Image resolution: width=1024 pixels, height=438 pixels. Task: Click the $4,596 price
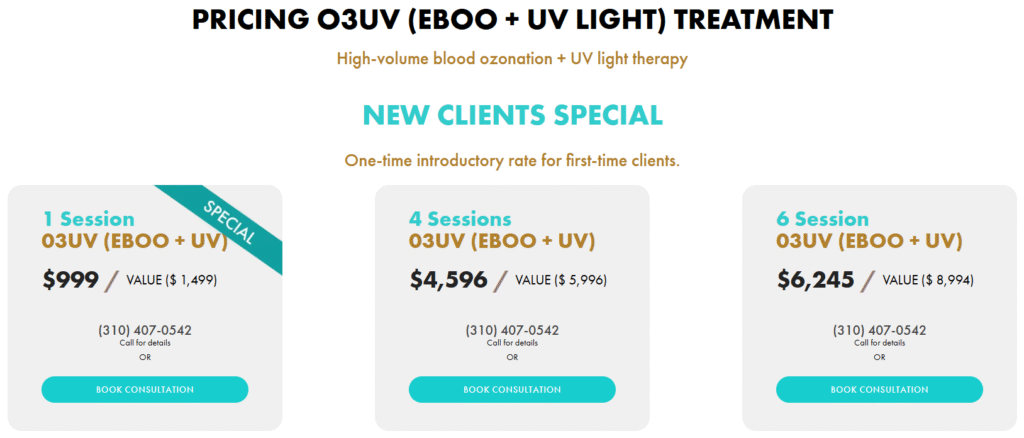click(449, 280)
